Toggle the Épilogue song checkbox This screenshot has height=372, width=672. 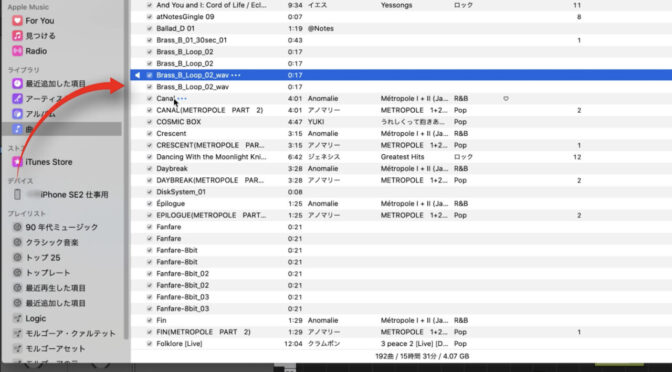tap(149, 204)
